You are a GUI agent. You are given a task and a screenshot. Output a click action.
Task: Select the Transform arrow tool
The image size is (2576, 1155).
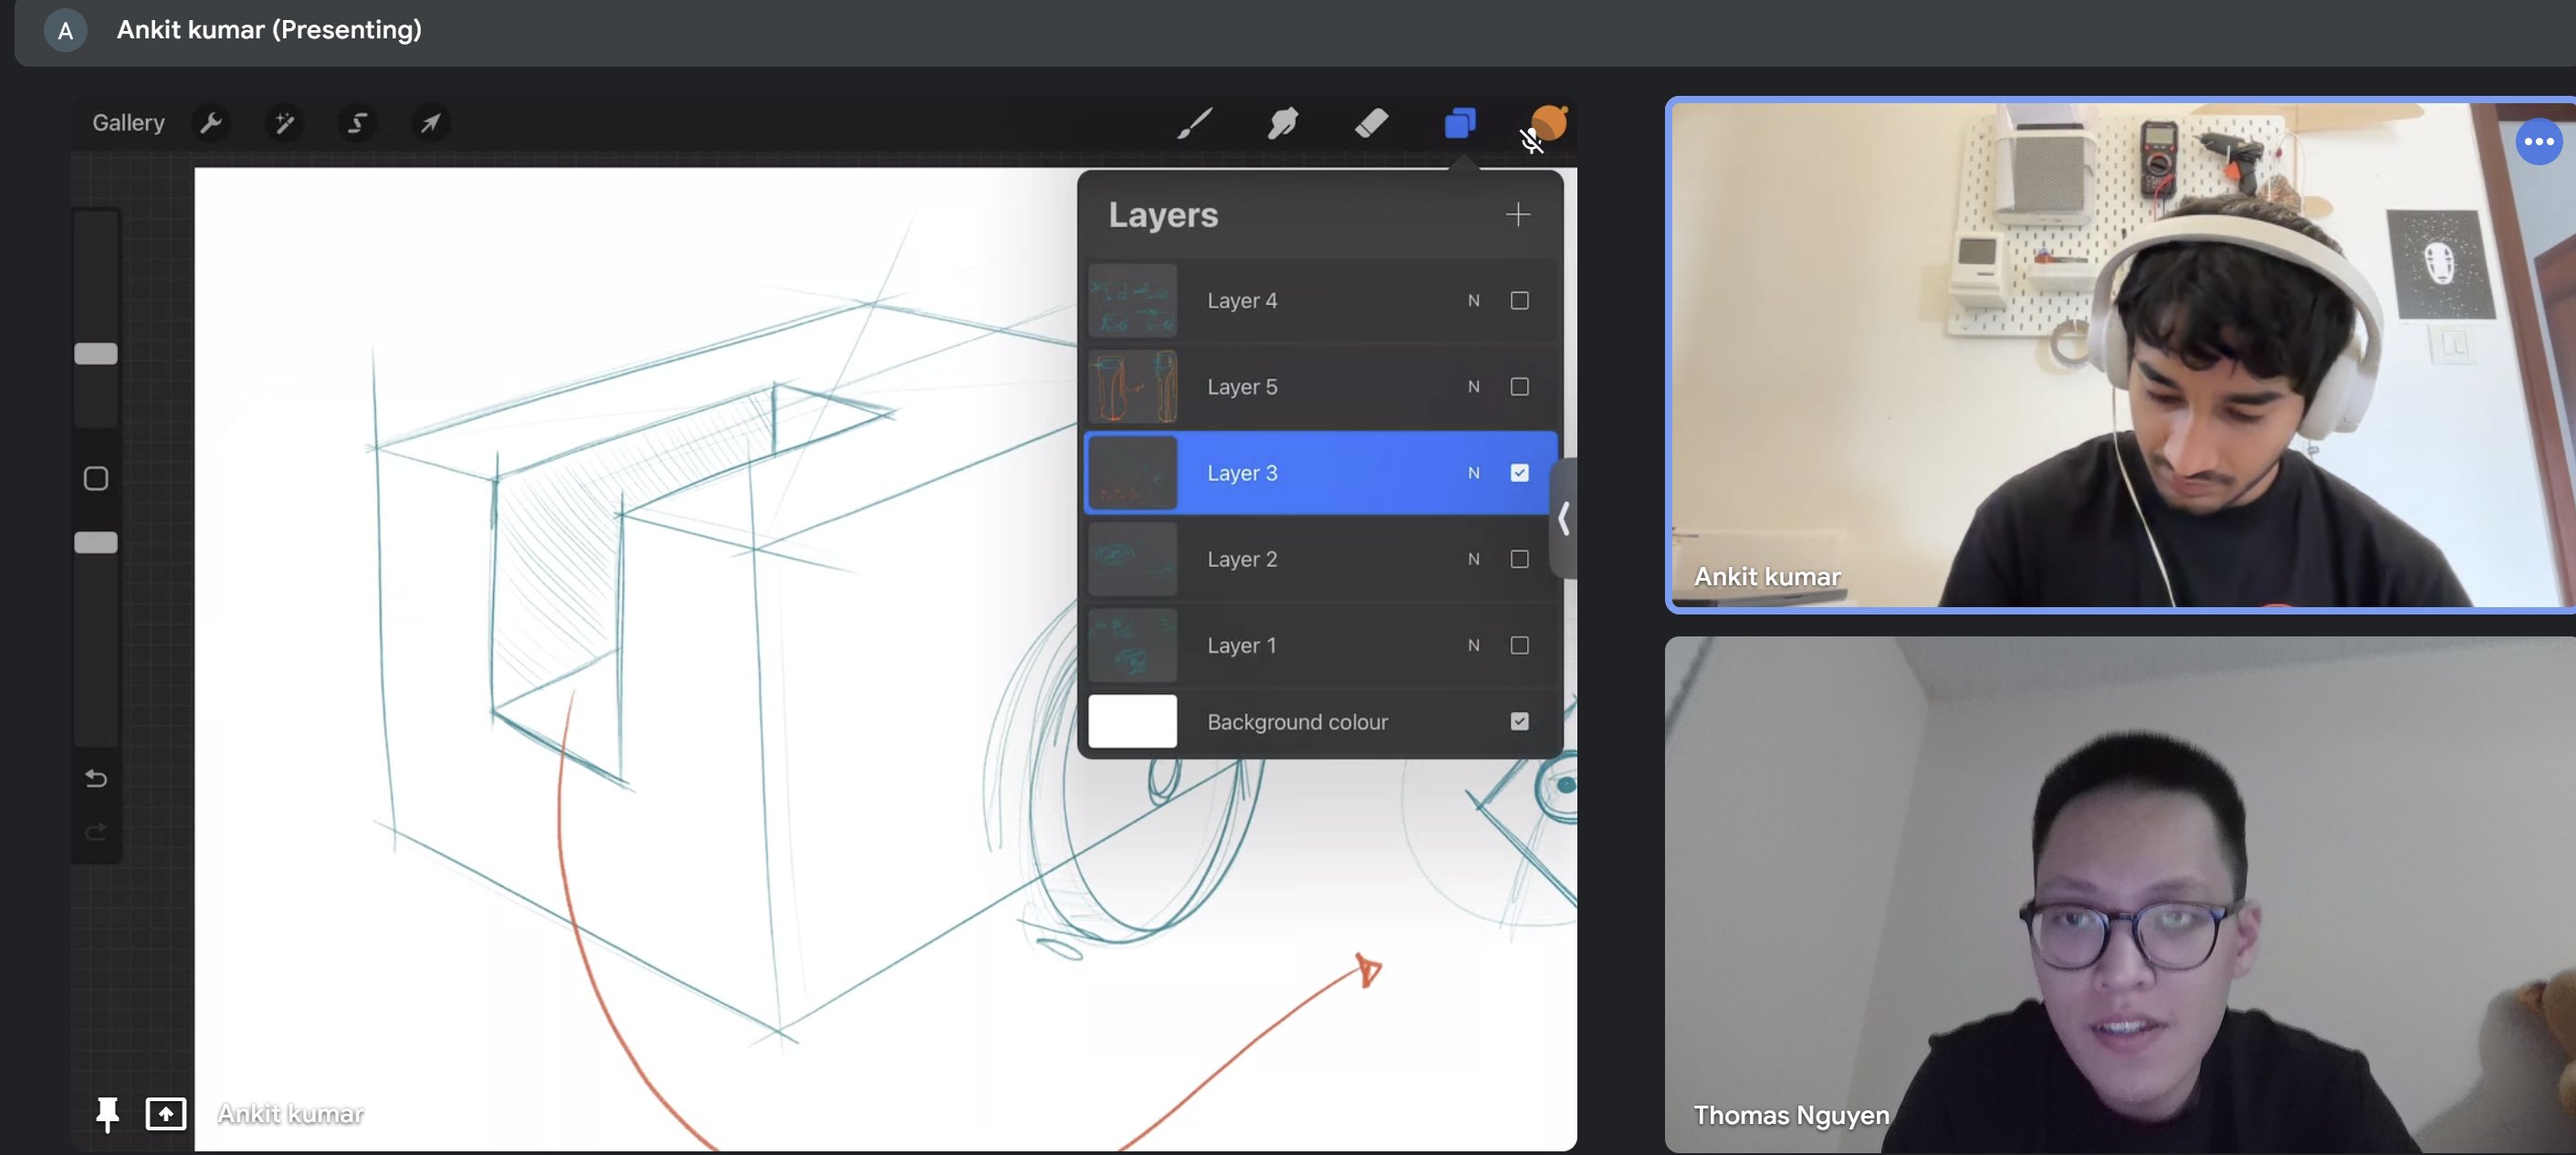tap(430, 123)
